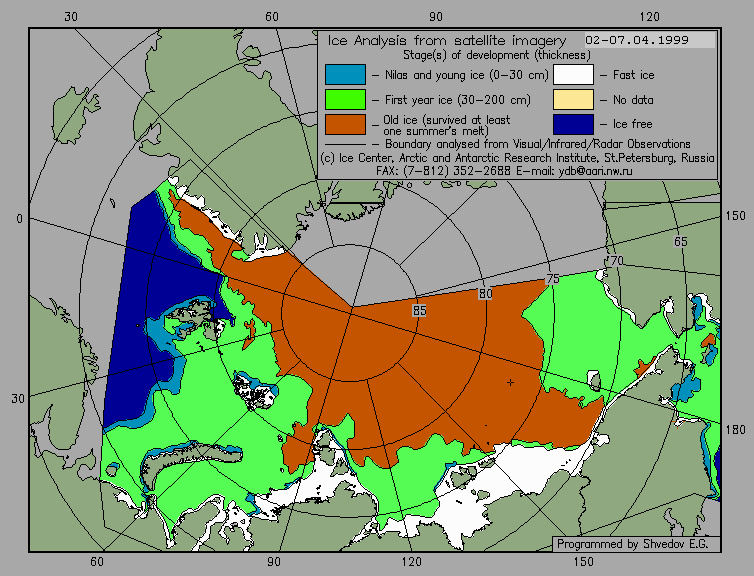The width and height of the screenshot is (754, 576).
Task: Click the No data yellow swatch
Action: pyautogui.click(x=573, y=100)
